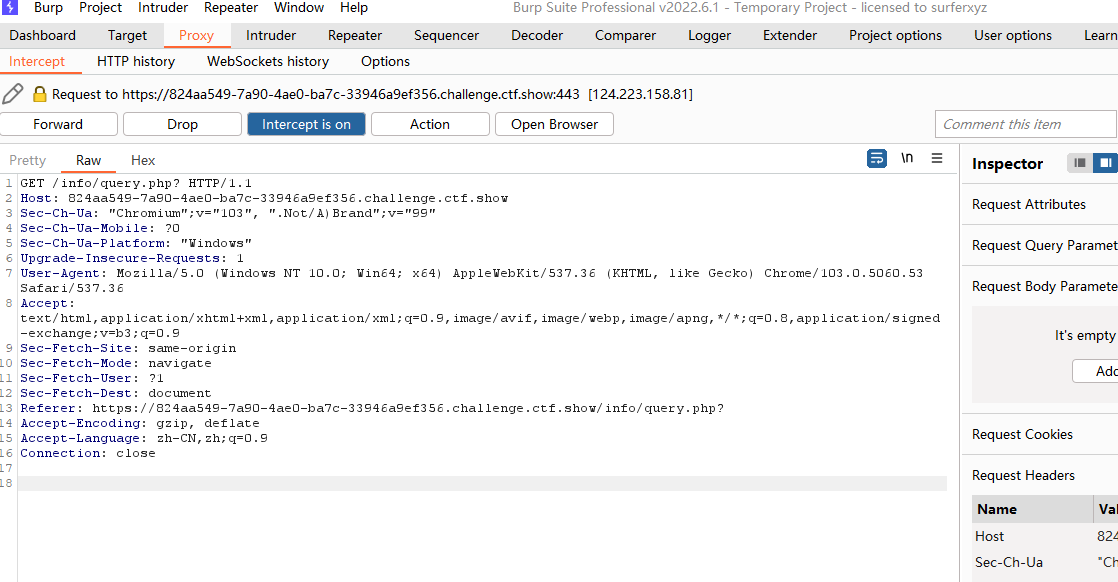Open the Decoder tab
This screenshot has width=1118, height=582.
pyautogui.click(x=537, y=36)
